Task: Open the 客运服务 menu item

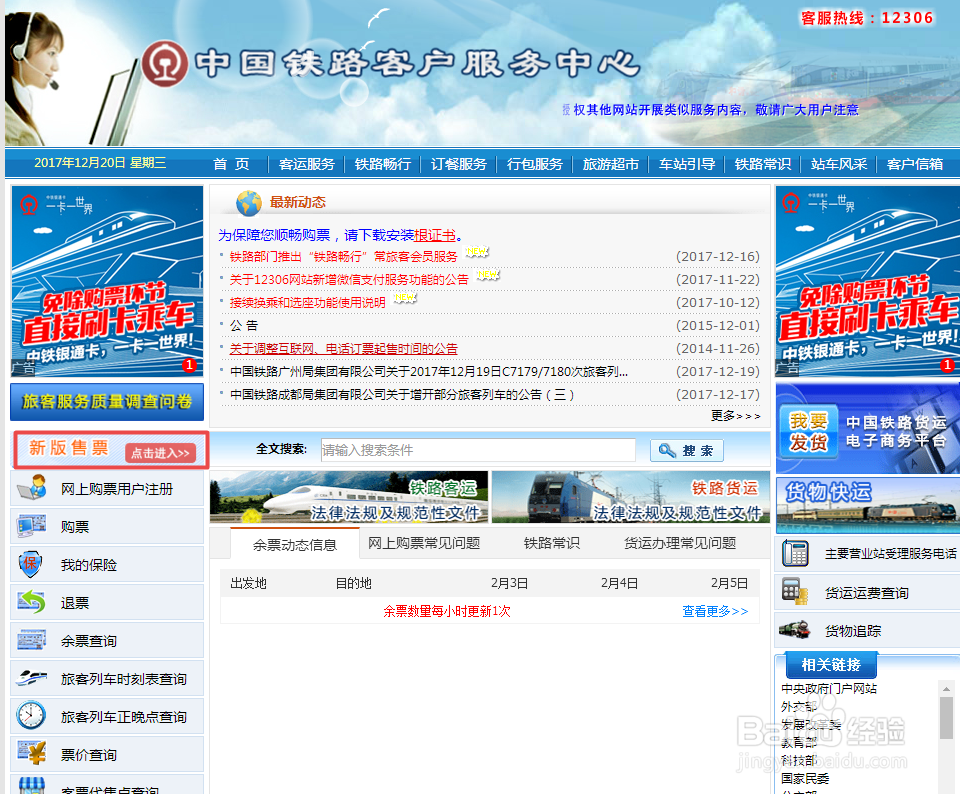Action: tap(306, 164)
